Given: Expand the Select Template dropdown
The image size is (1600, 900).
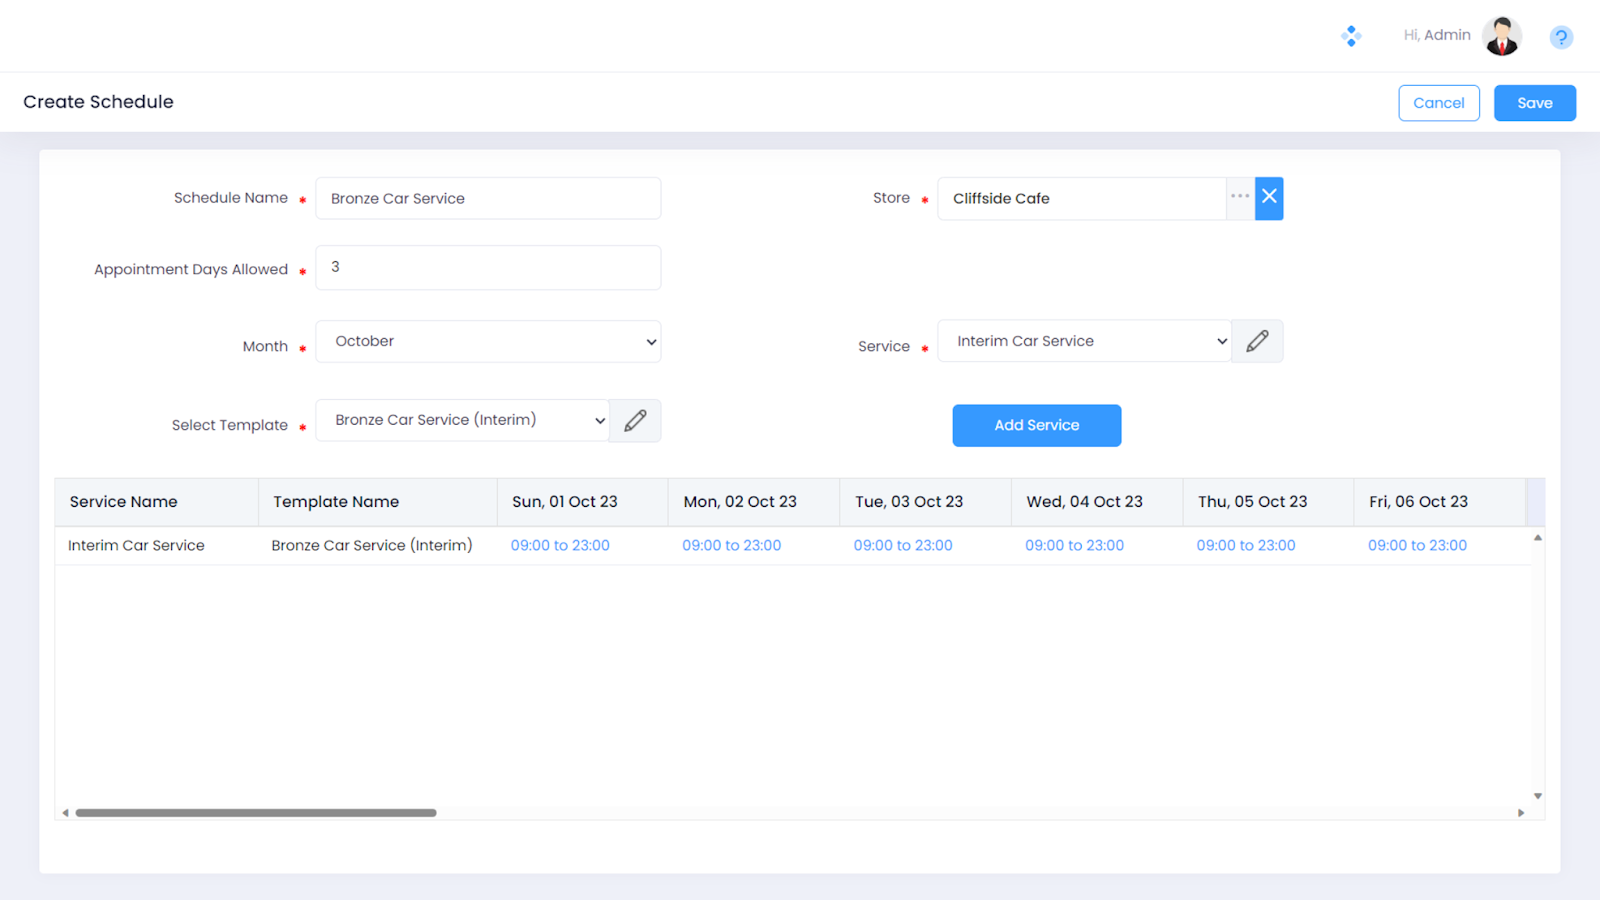Looking at the screenshot, I should (462, 421).
